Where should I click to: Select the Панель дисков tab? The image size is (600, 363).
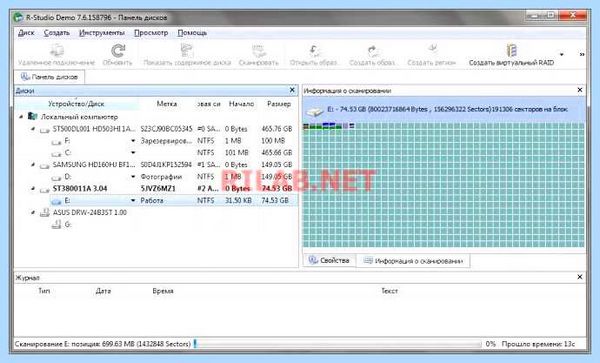49,77
